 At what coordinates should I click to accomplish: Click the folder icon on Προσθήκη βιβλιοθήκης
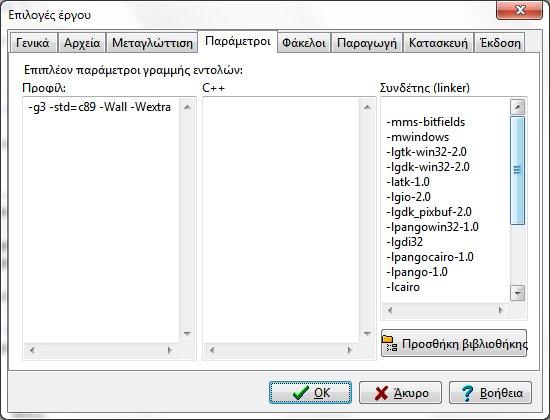click(x=390, y=344)
